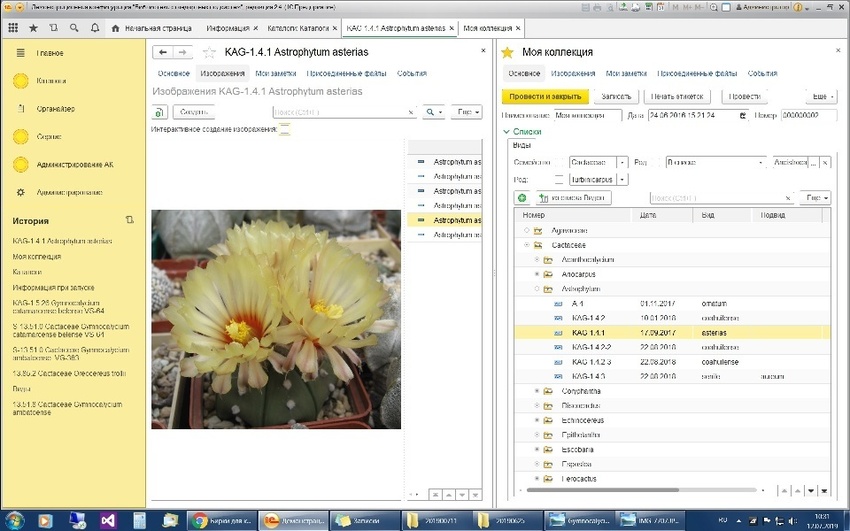This screenshot has height=531, width=850.
Task: Open Favorites star in top toolbar
Action: 33,28
